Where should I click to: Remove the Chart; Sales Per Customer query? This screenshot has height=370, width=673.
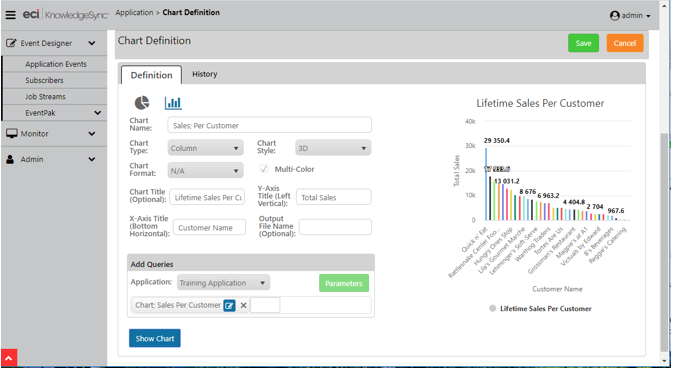[243, 306]
